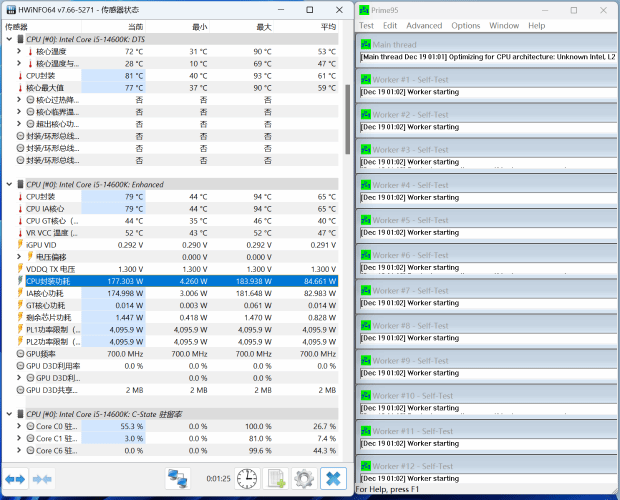Click the circle icon beside GPU频率
The width and height of the screenshot is (620, 500).
click(20, 354)
